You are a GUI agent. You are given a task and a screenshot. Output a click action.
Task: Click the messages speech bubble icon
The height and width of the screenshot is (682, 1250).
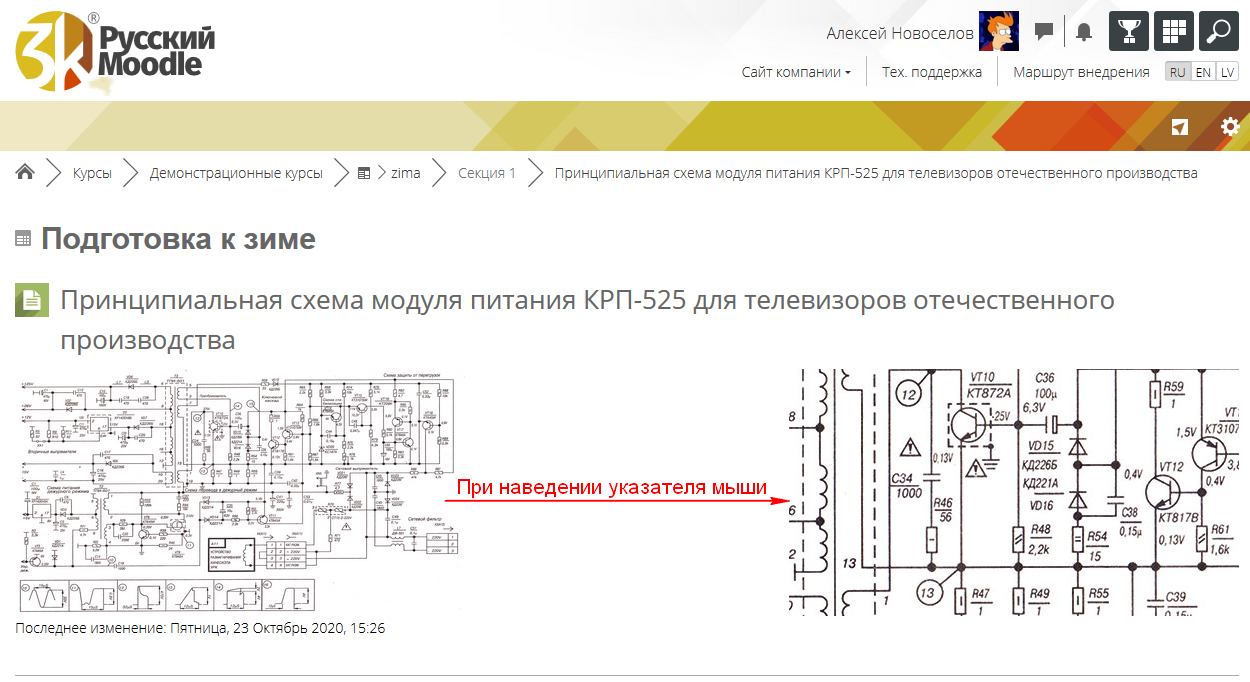[1044, 32]
